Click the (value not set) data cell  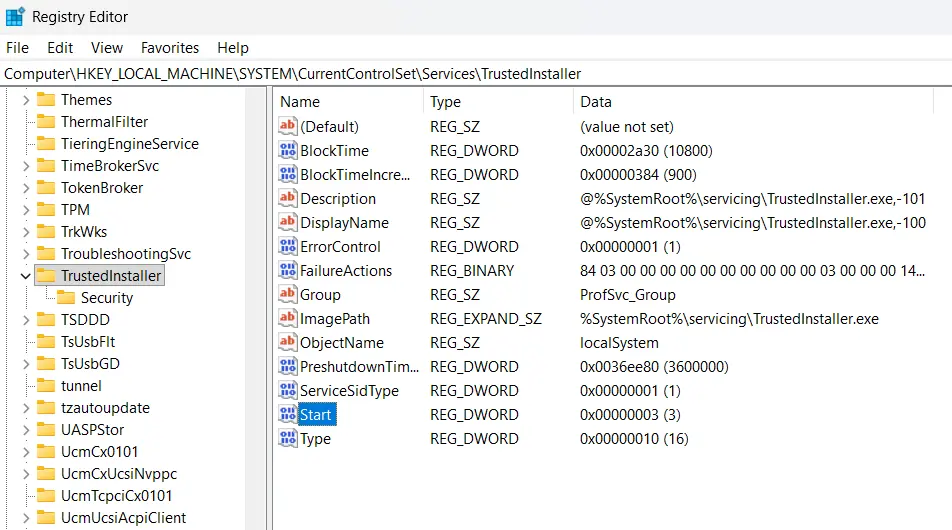[627, 127]
